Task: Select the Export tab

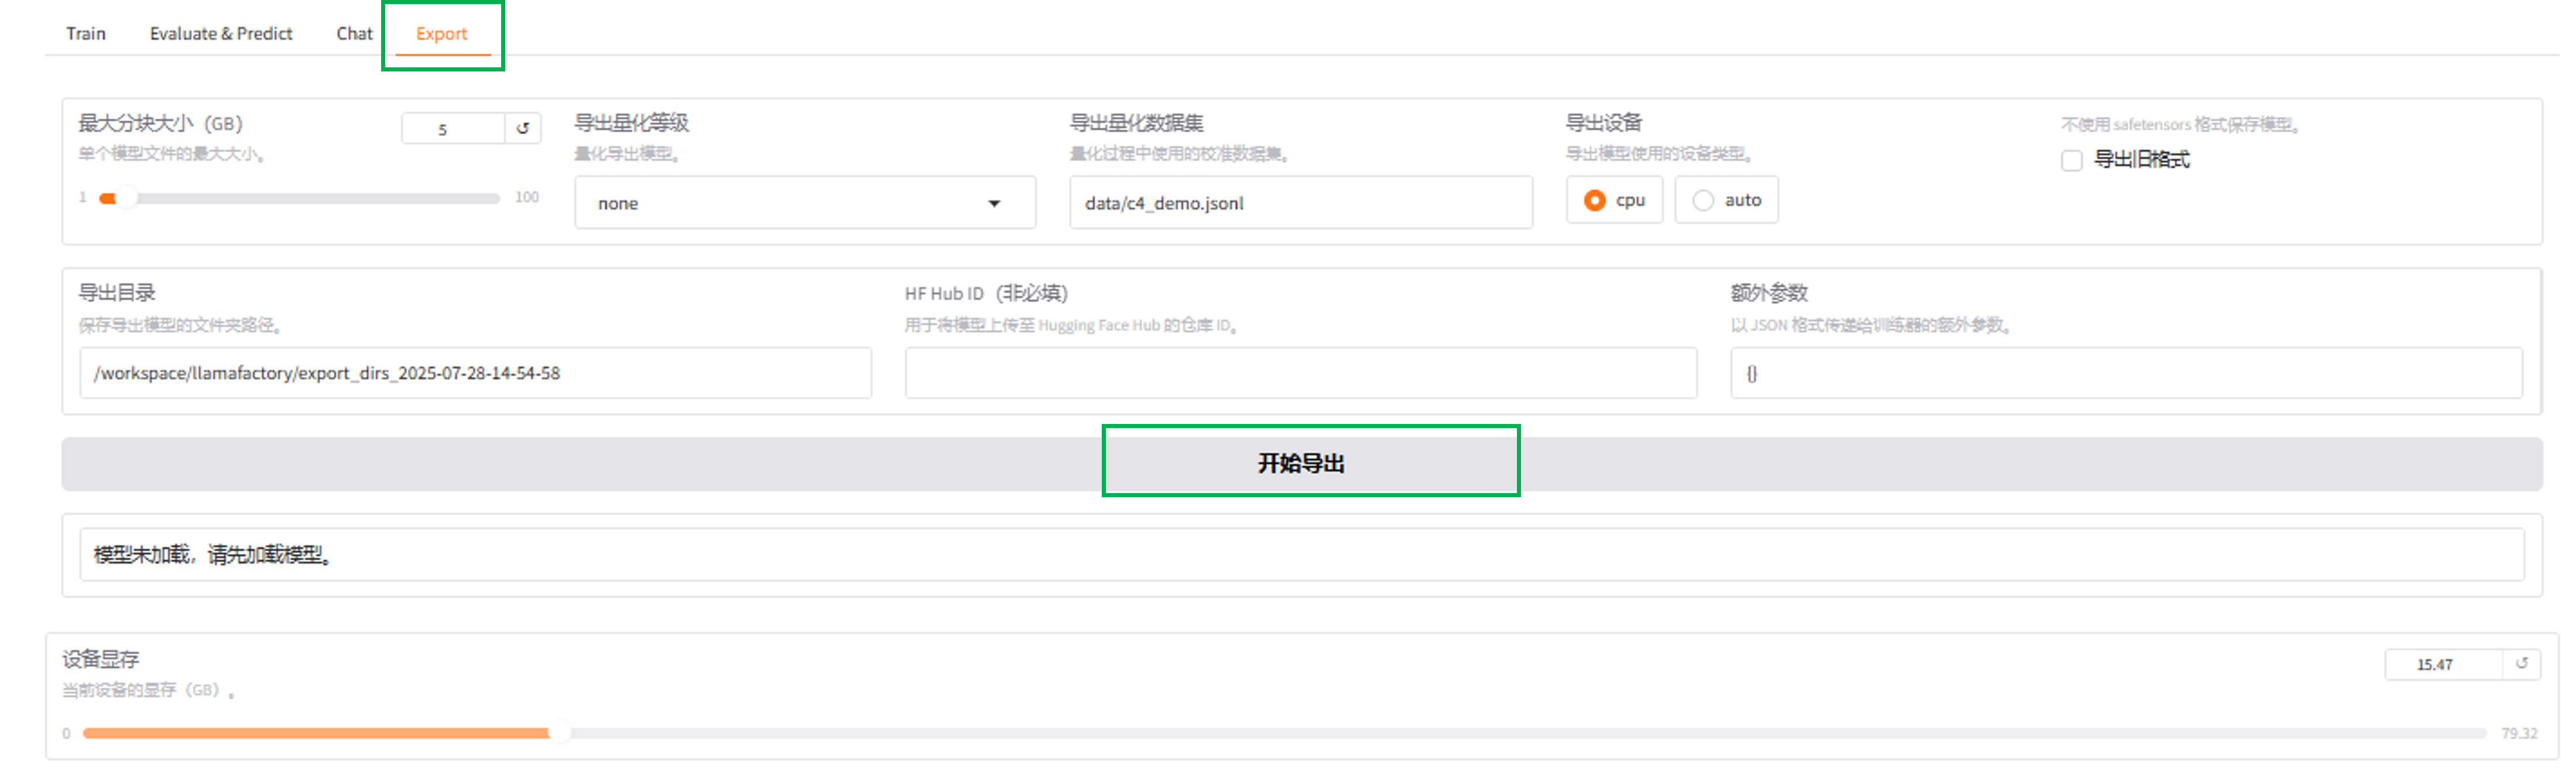Action: coord(441,34)
